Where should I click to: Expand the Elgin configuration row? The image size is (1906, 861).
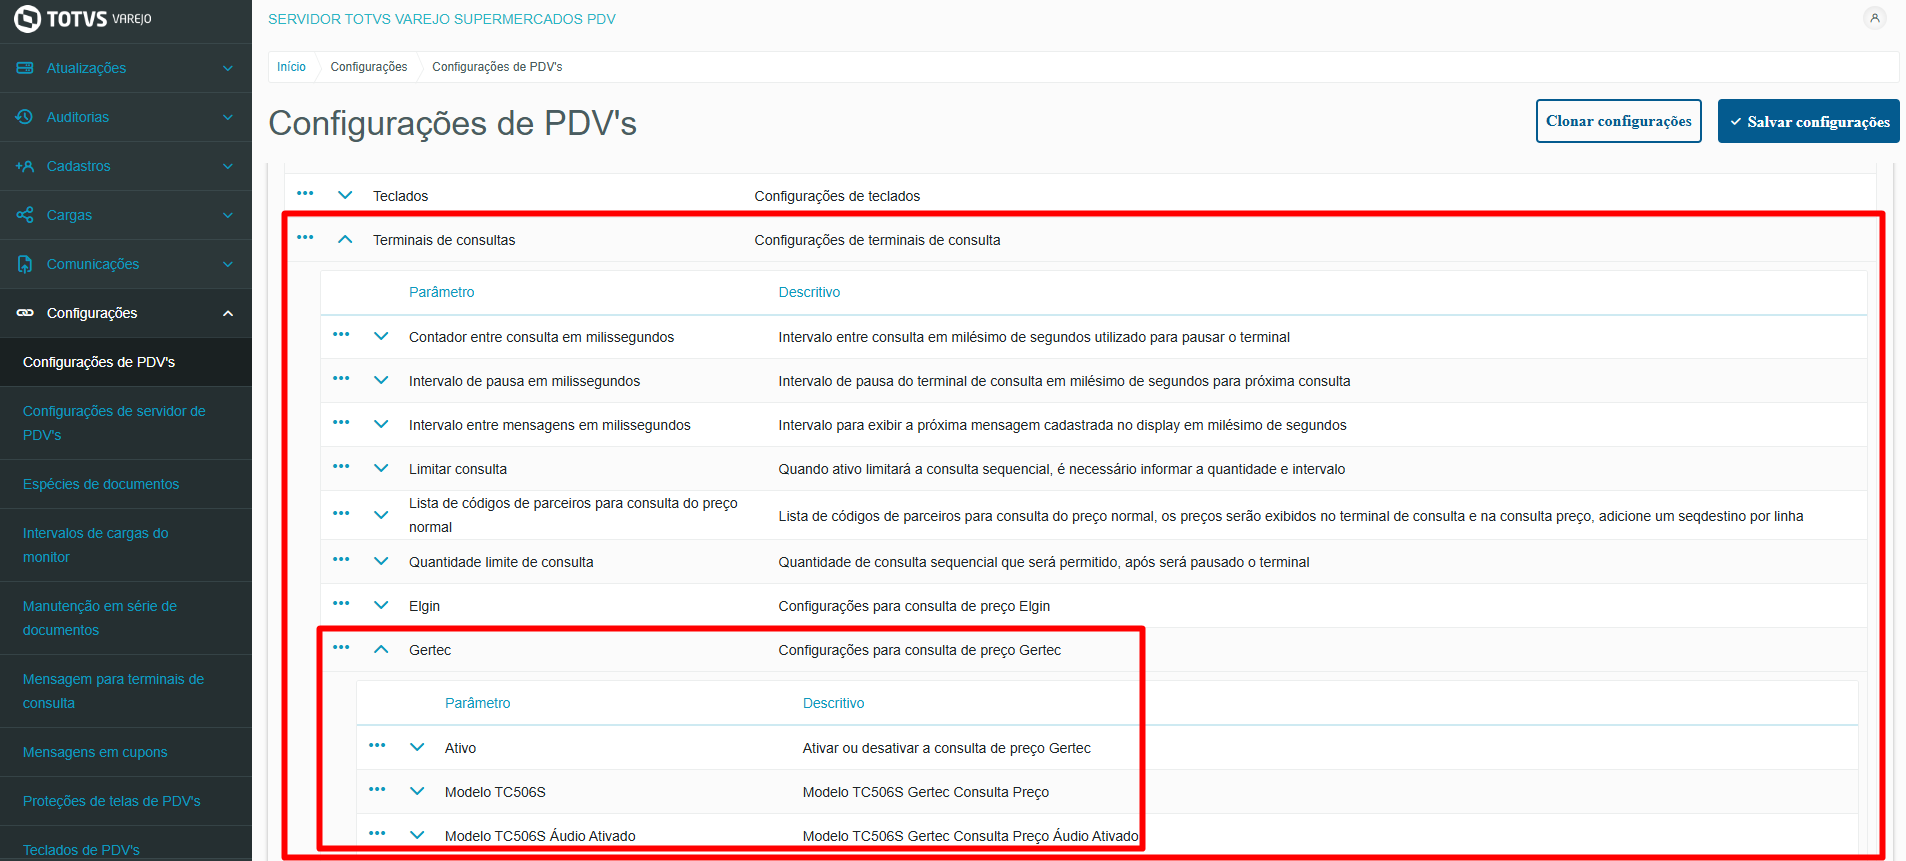click(381, 605)
